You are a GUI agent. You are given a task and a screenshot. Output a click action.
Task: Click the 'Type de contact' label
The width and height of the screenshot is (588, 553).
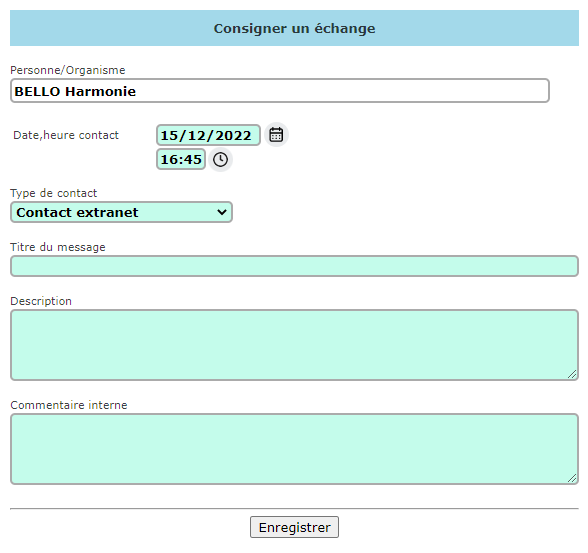pyautogui.click(x=54, y=193)
